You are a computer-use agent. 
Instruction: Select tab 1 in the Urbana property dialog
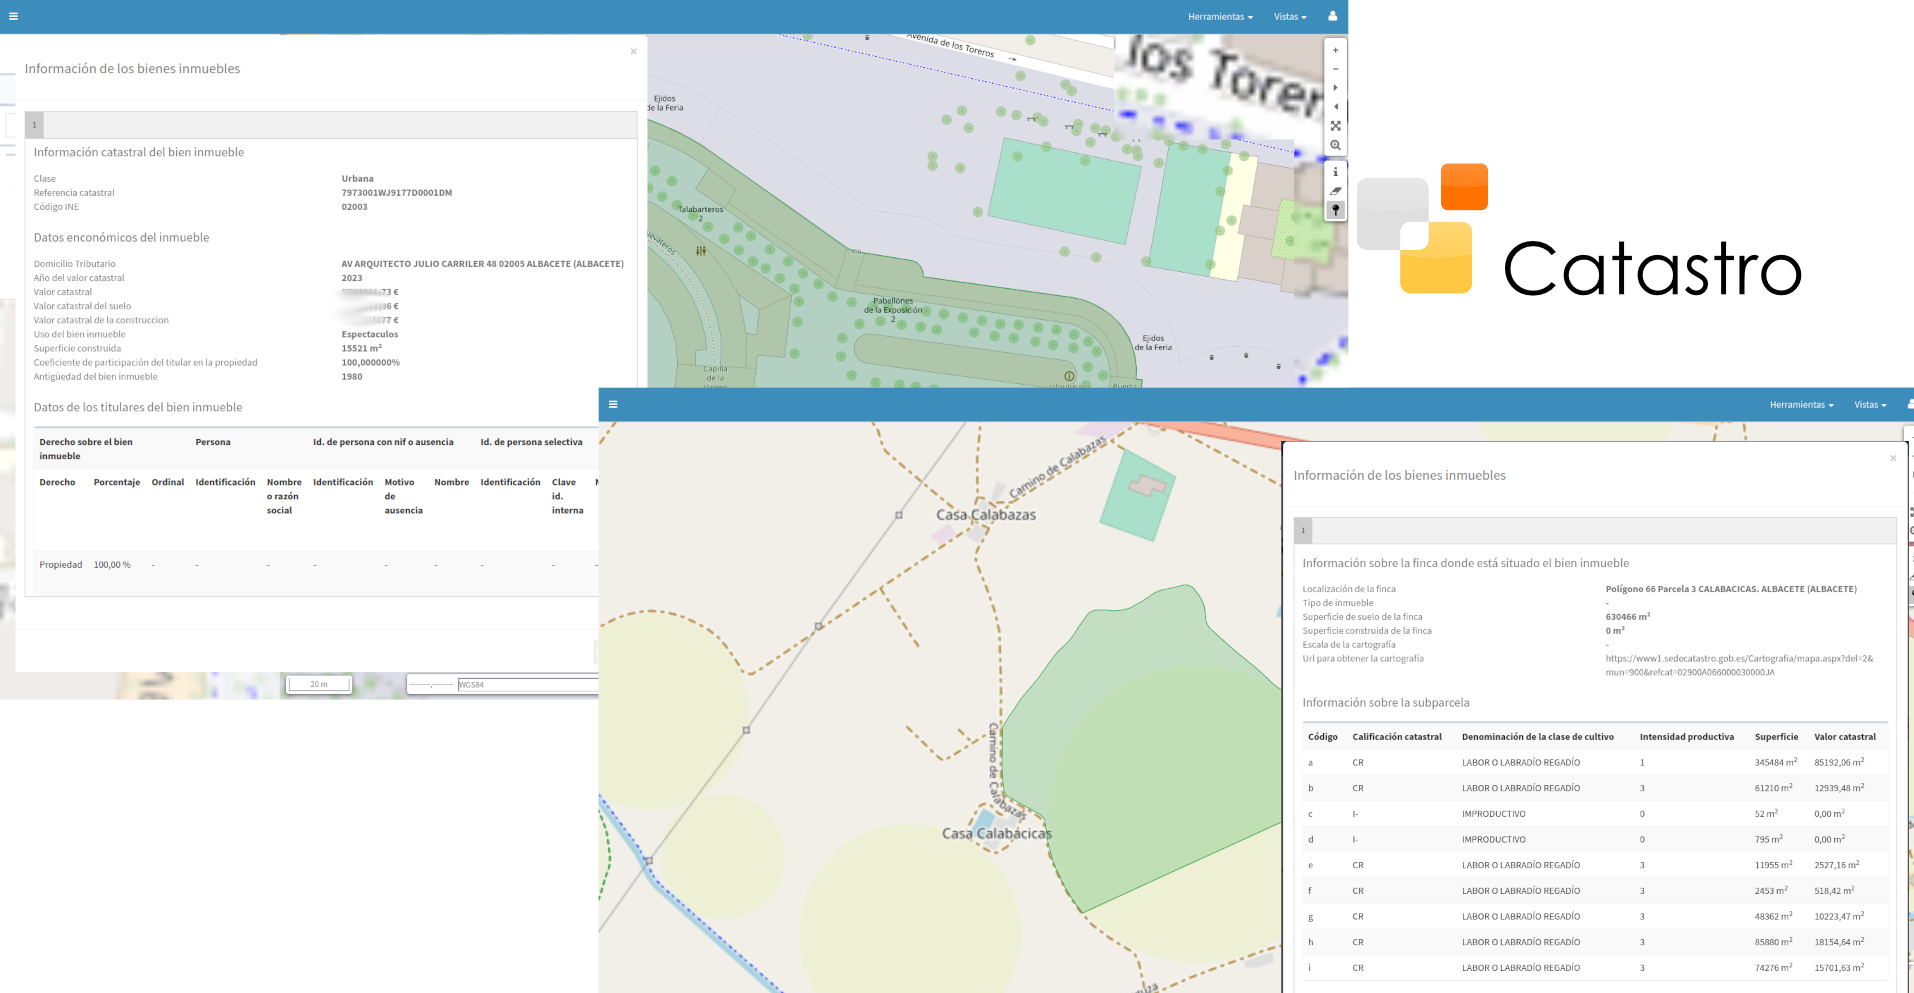point(34,125)
